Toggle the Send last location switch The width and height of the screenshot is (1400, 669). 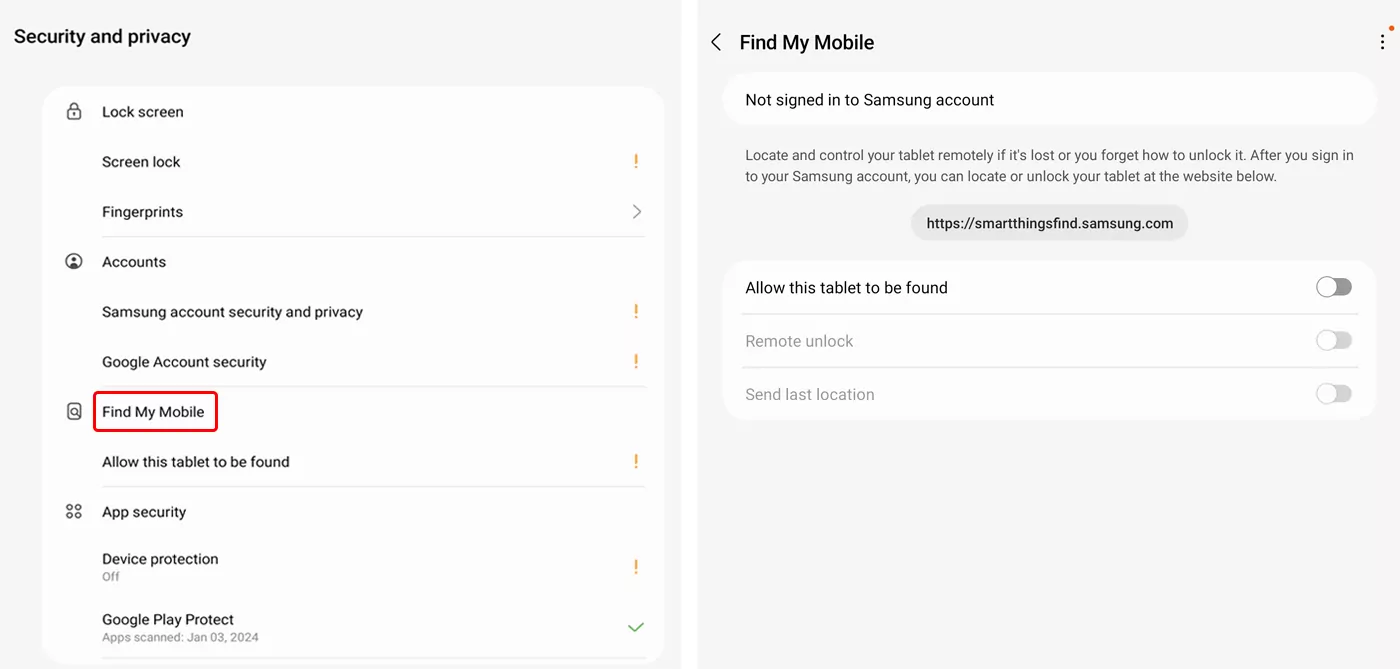coord(1334,394)
